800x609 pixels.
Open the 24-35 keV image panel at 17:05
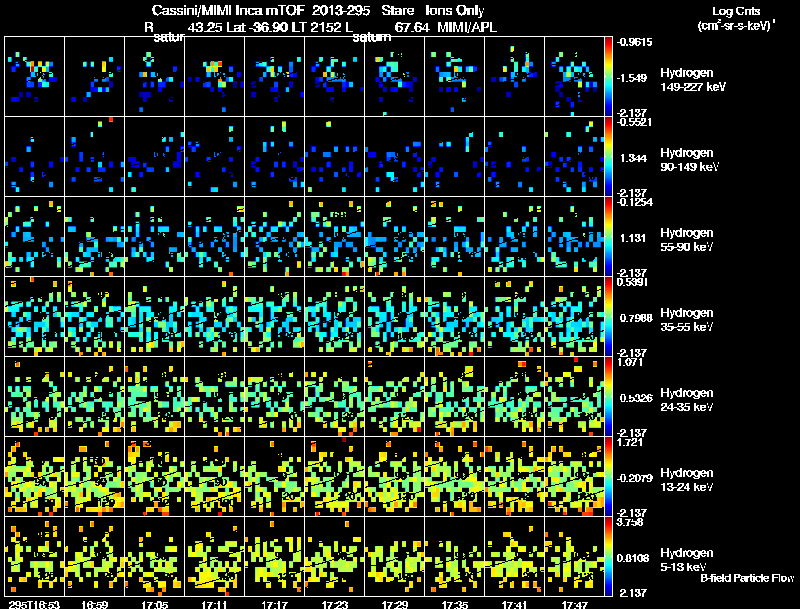coord(155,397)
